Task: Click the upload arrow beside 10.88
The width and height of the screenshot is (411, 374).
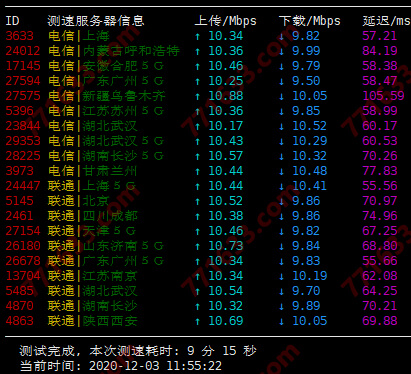Action: [x=197, y=96]
